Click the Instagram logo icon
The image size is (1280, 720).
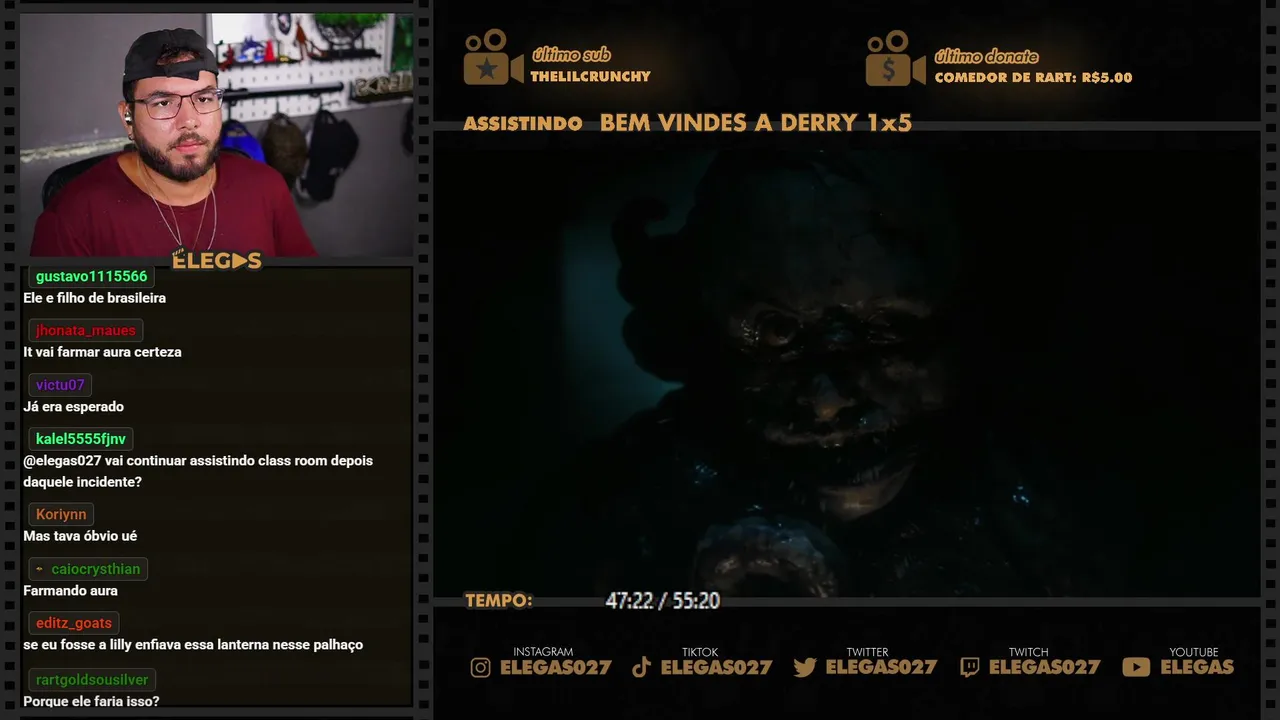[x=481, y=667]
